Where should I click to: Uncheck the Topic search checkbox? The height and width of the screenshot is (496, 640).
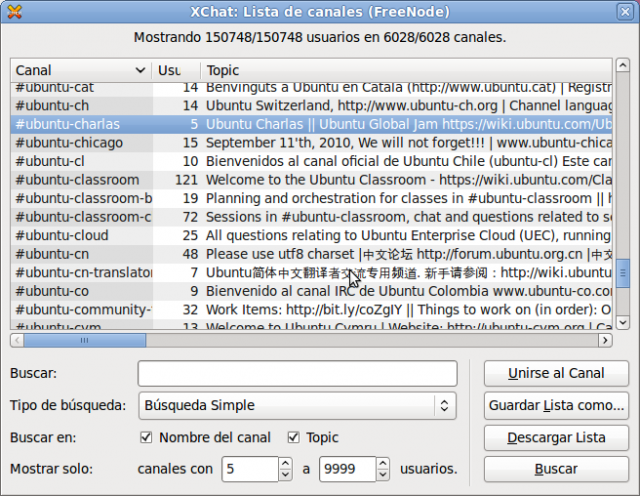point(293,438)
